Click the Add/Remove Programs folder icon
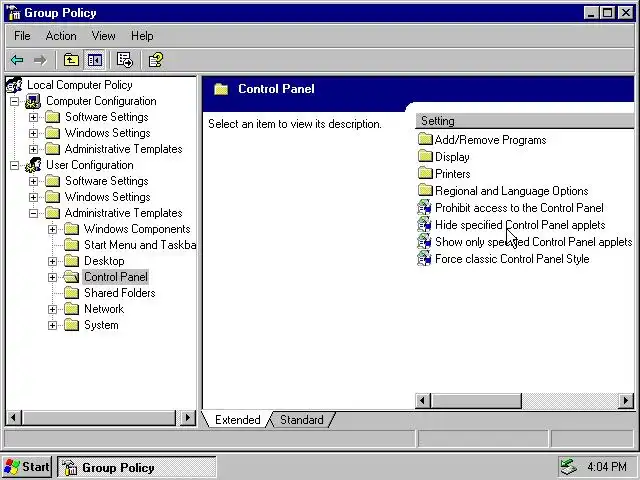 [425, 139]
